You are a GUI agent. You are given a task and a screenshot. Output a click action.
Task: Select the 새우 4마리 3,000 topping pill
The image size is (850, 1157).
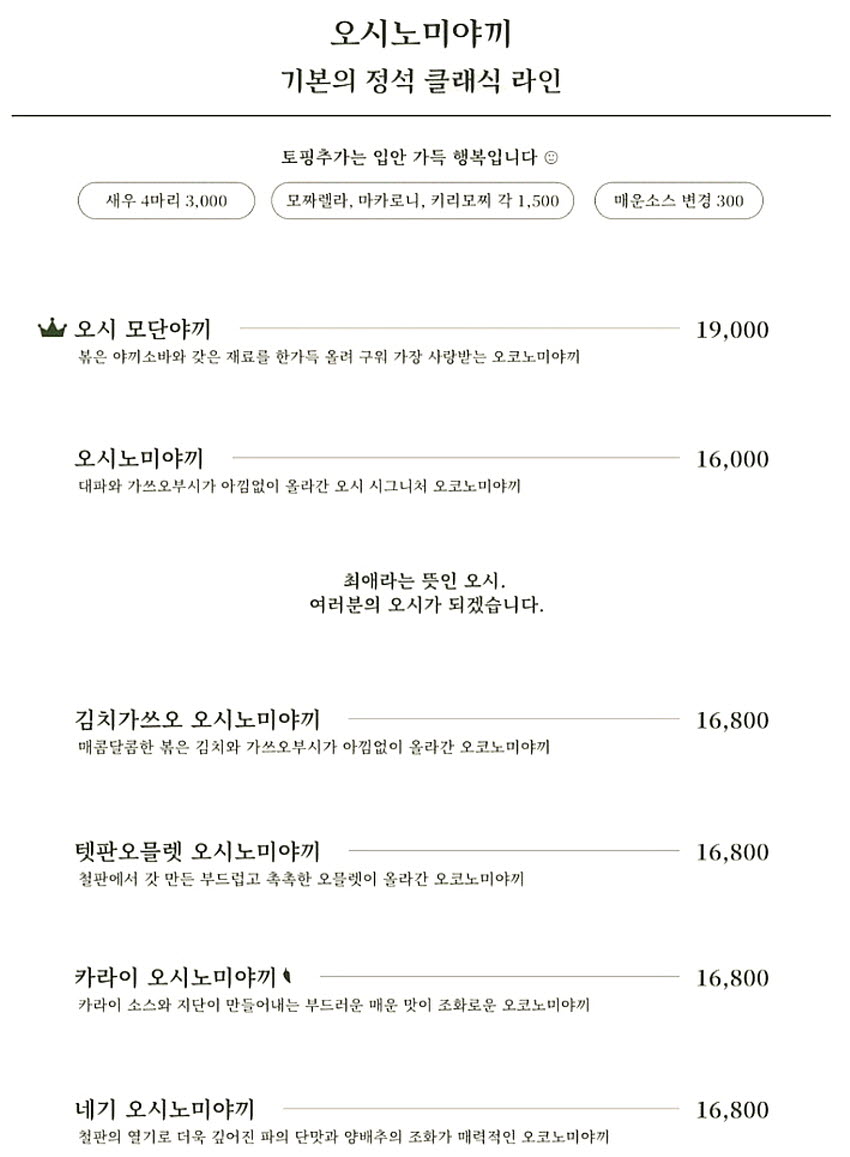[166, 201]
